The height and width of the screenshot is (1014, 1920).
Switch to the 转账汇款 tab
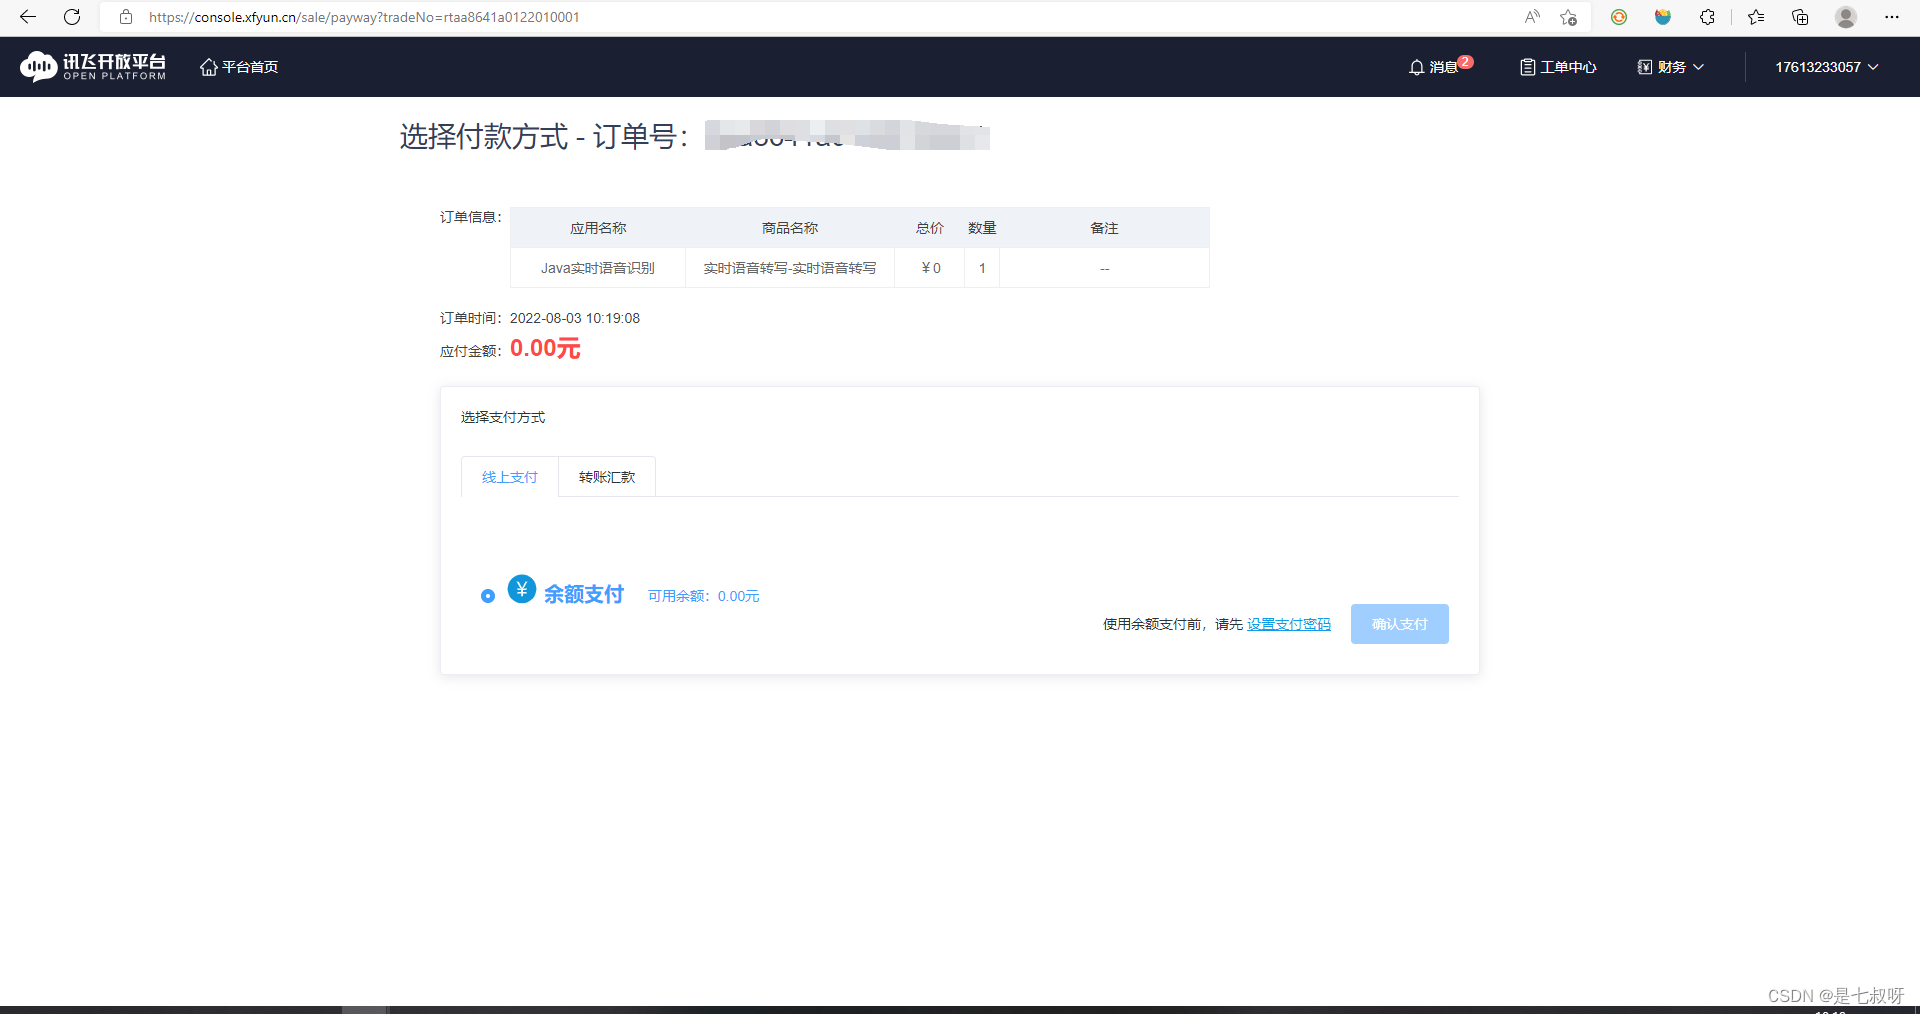606,477
